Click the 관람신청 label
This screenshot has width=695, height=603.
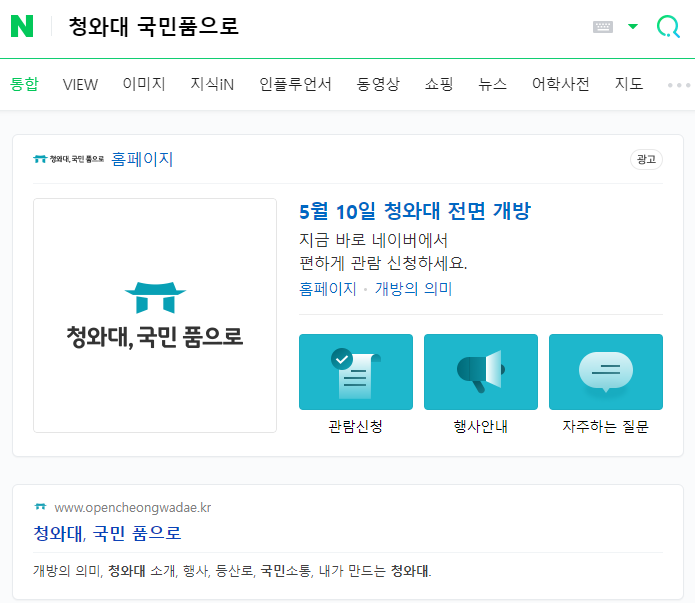[355, 426]
